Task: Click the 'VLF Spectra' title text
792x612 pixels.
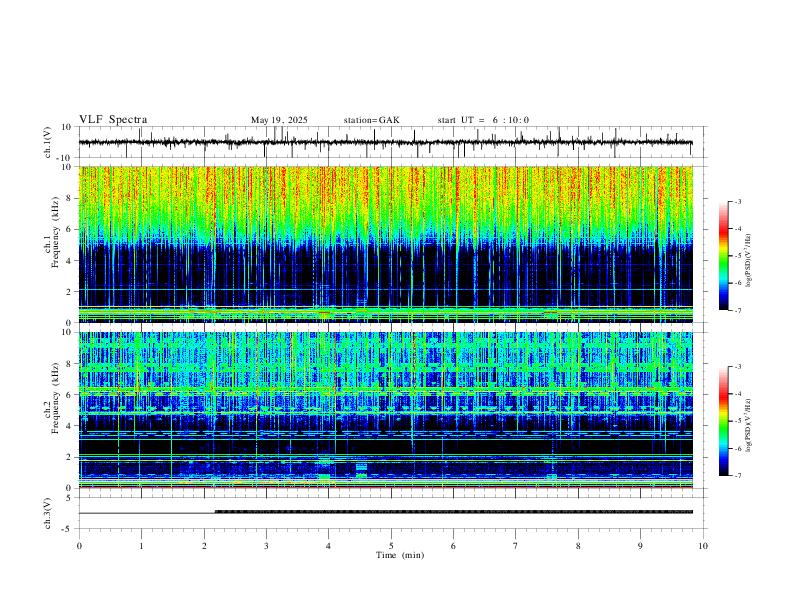Action: 113,120
